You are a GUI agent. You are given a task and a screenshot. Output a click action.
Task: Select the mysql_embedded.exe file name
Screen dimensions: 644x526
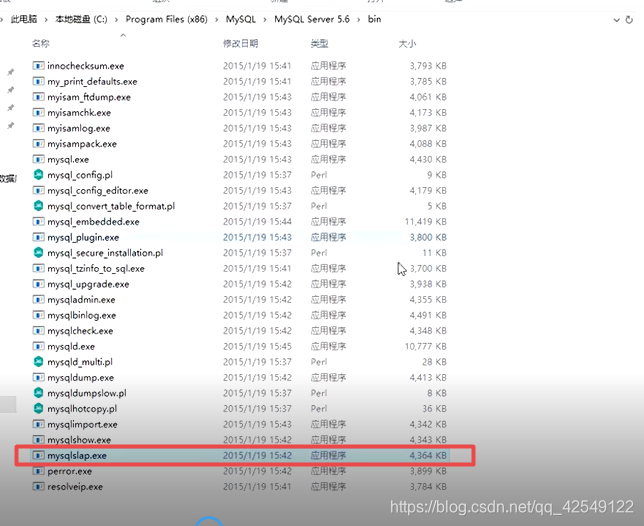[x=93, y=222]
